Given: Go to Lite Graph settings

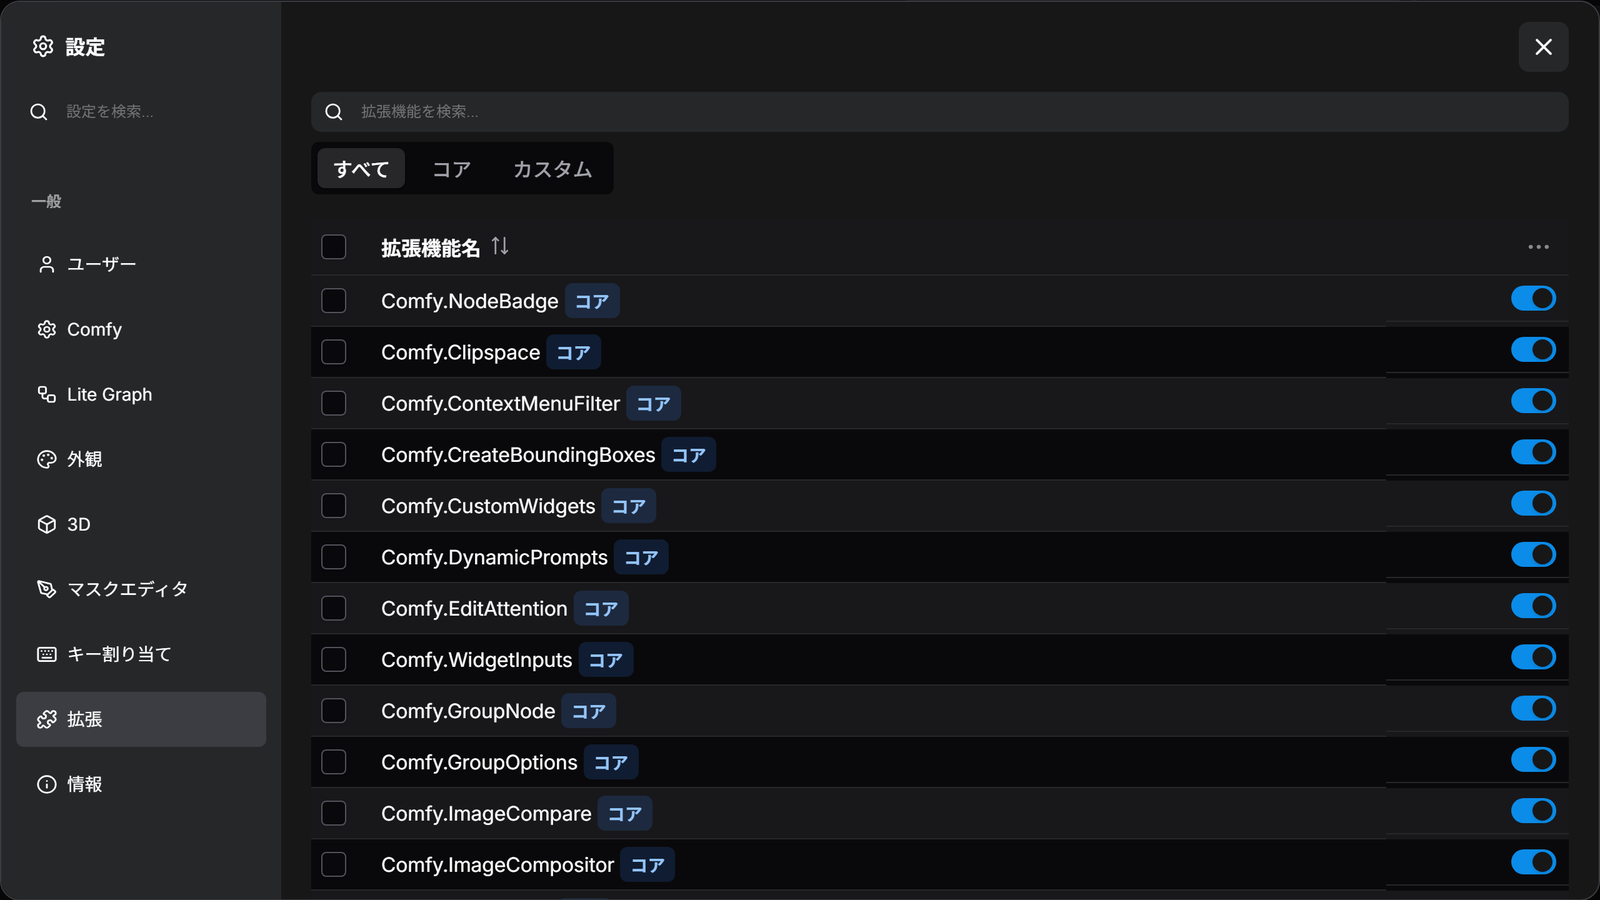Looking at the screenshot, I should tap(141, 394).
